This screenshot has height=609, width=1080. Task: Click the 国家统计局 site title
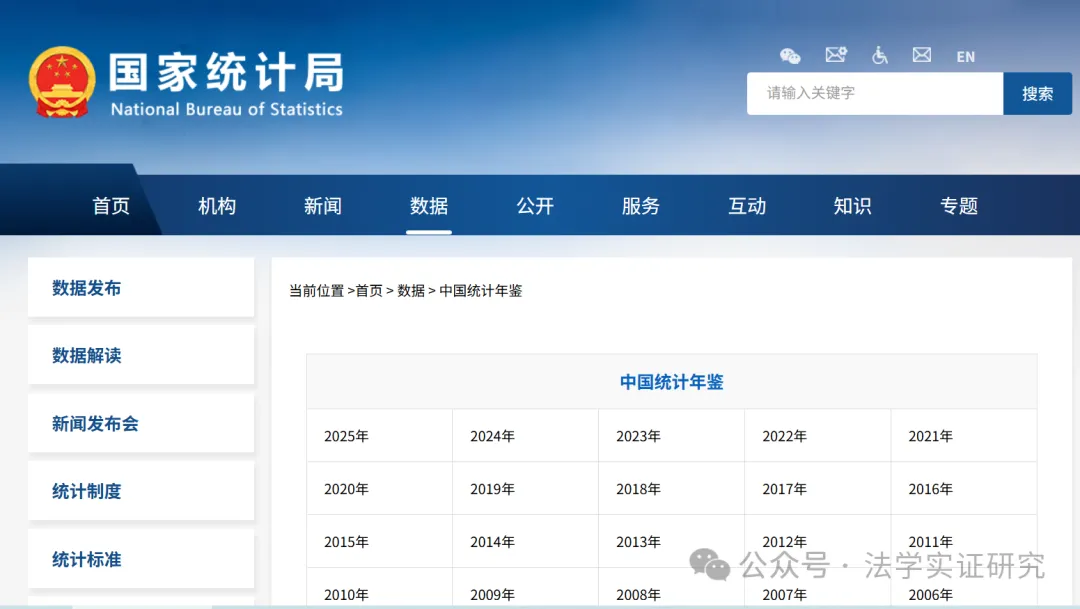(227, 72)
